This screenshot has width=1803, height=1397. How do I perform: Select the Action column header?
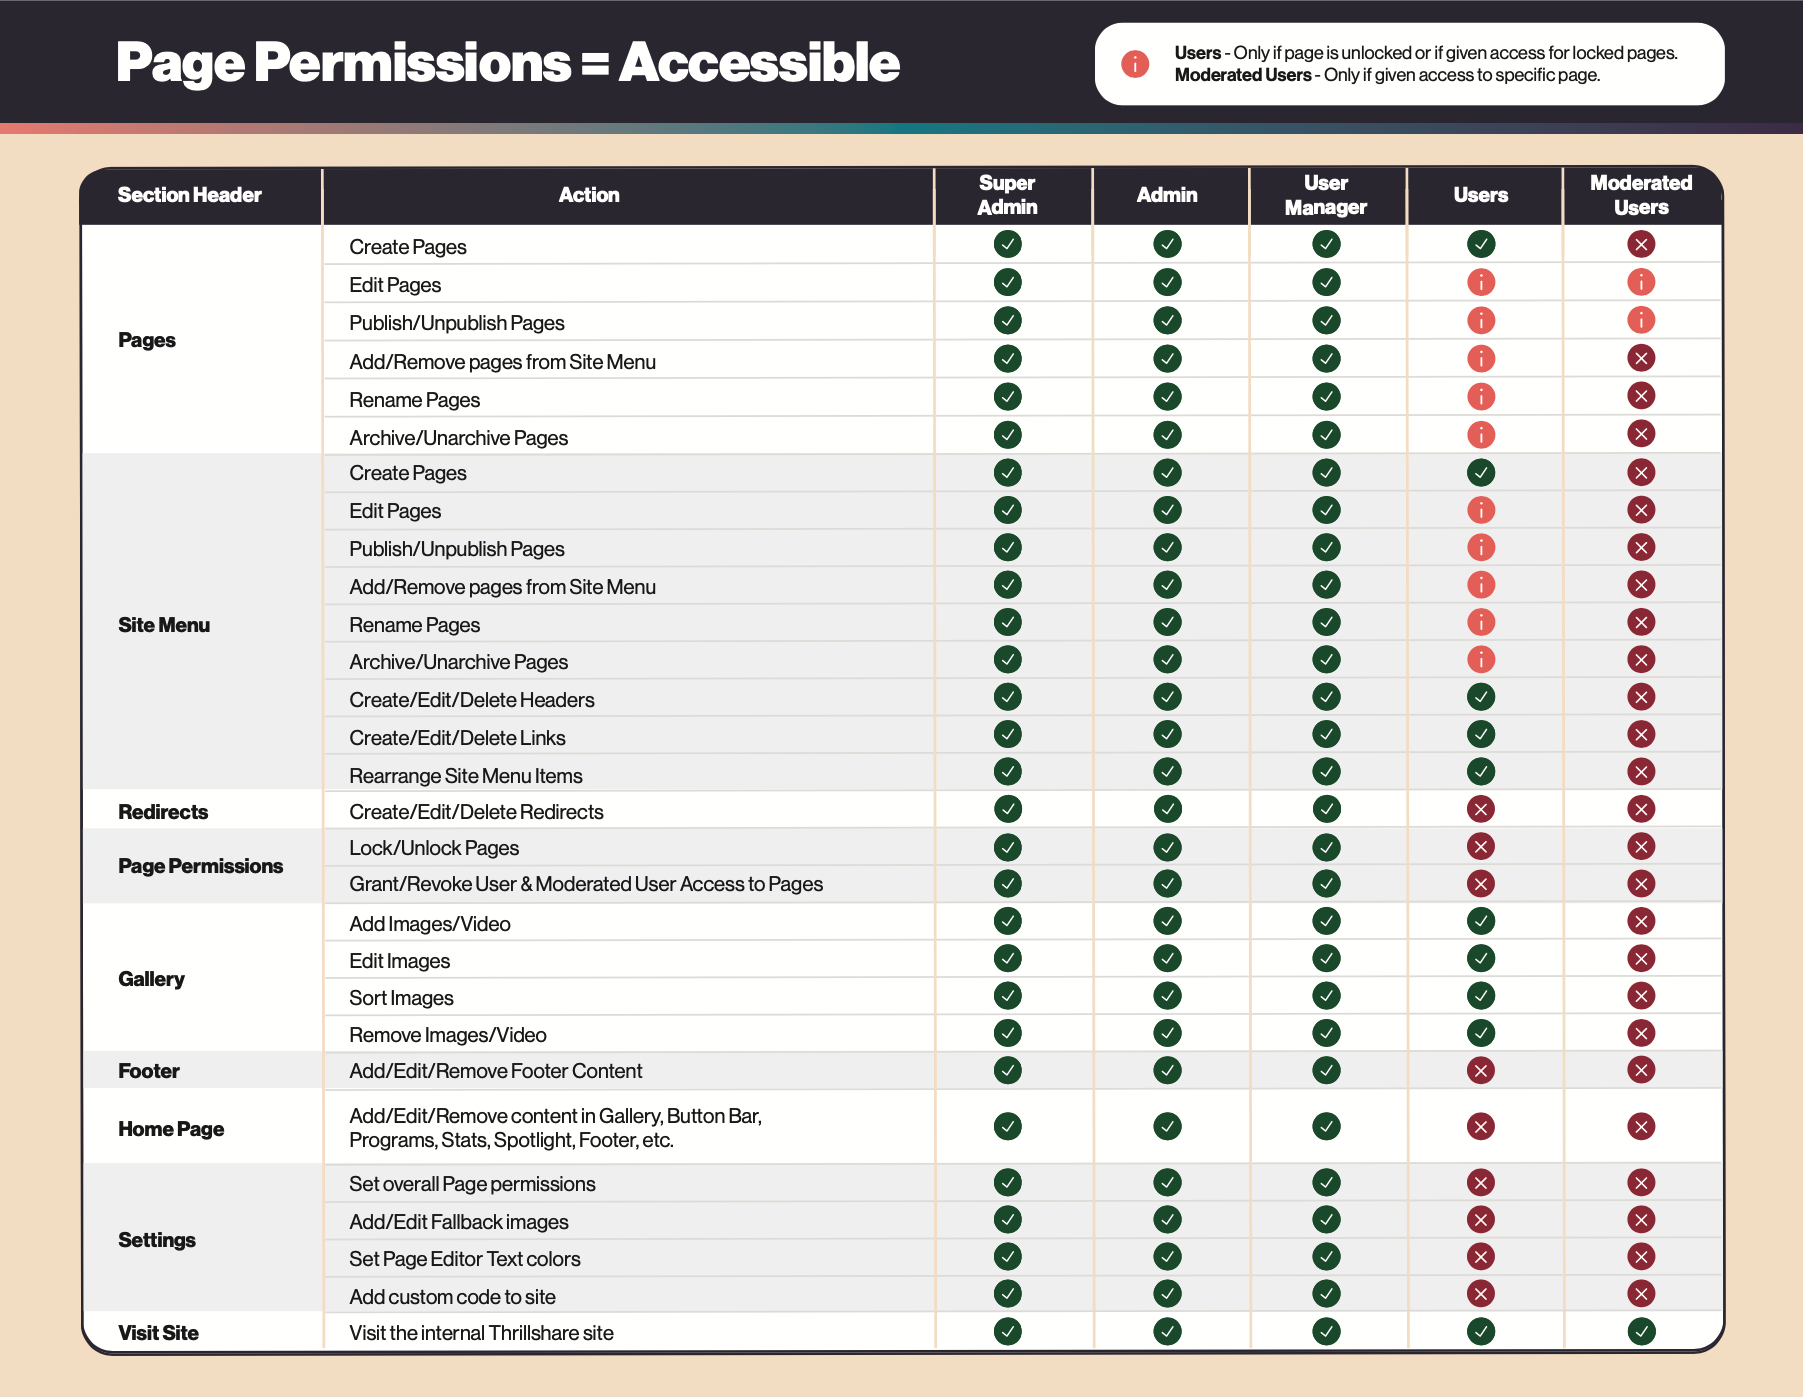point(589,195)
